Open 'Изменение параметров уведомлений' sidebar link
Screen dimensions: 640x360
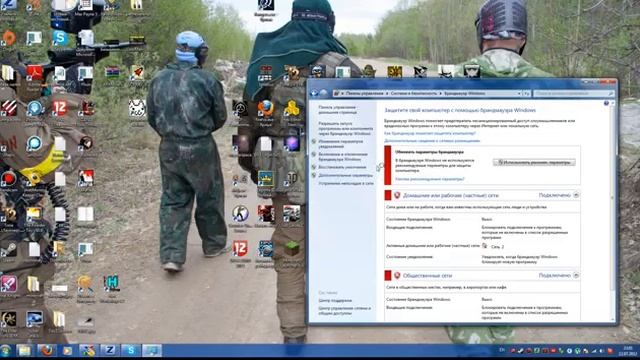pos(340,144)
